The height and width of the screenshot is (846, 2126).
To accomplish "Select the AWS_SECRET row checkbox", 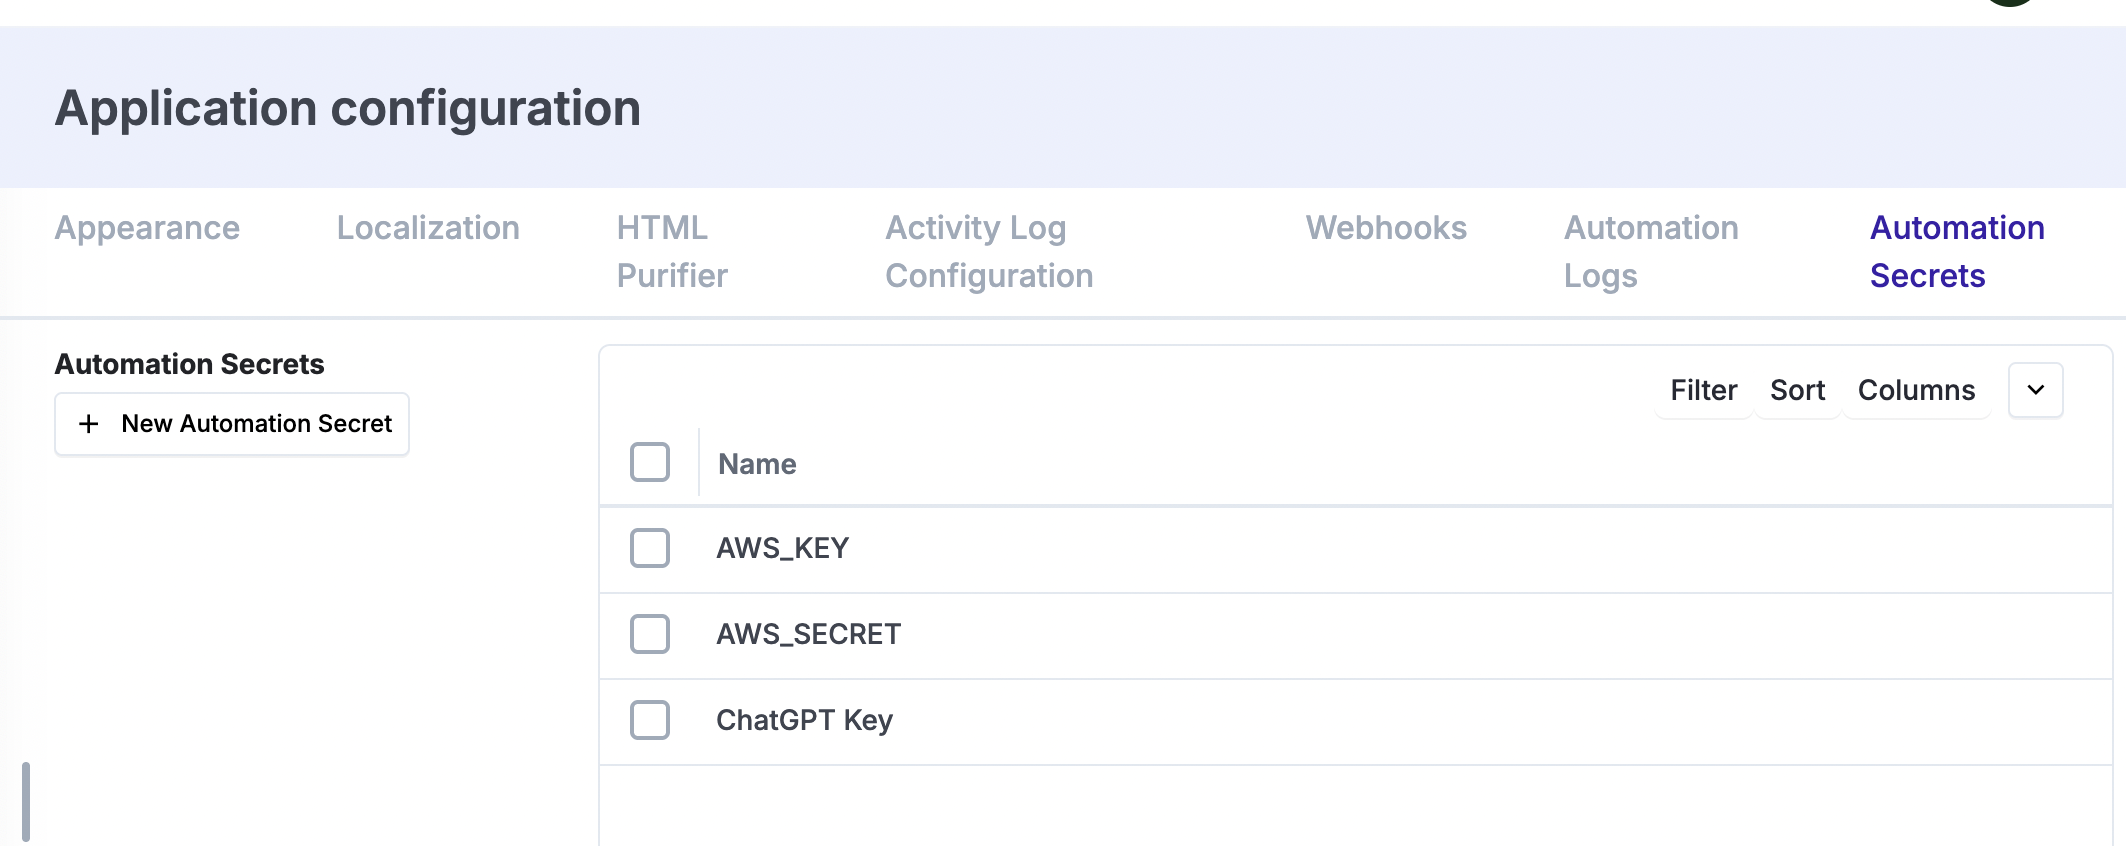I will pyautogui.click(x=650, y=634).
